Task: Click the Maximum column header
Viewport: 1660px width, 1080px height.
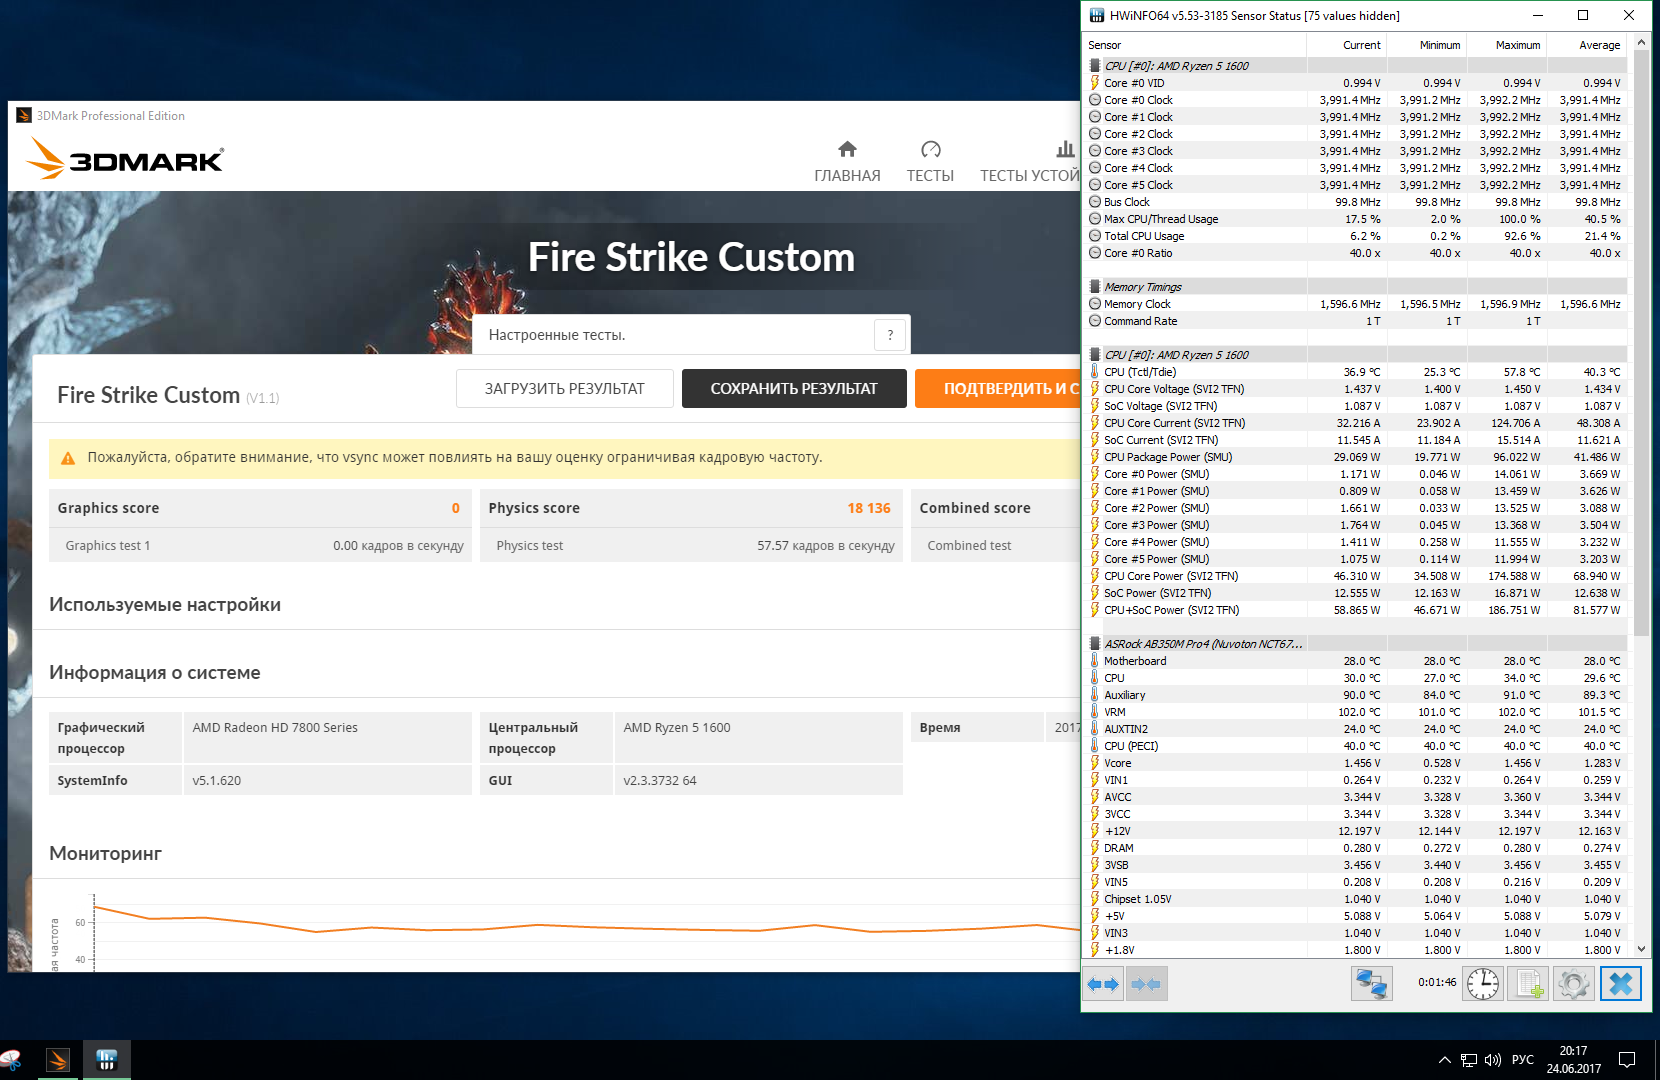Action: pos(1506,45)
